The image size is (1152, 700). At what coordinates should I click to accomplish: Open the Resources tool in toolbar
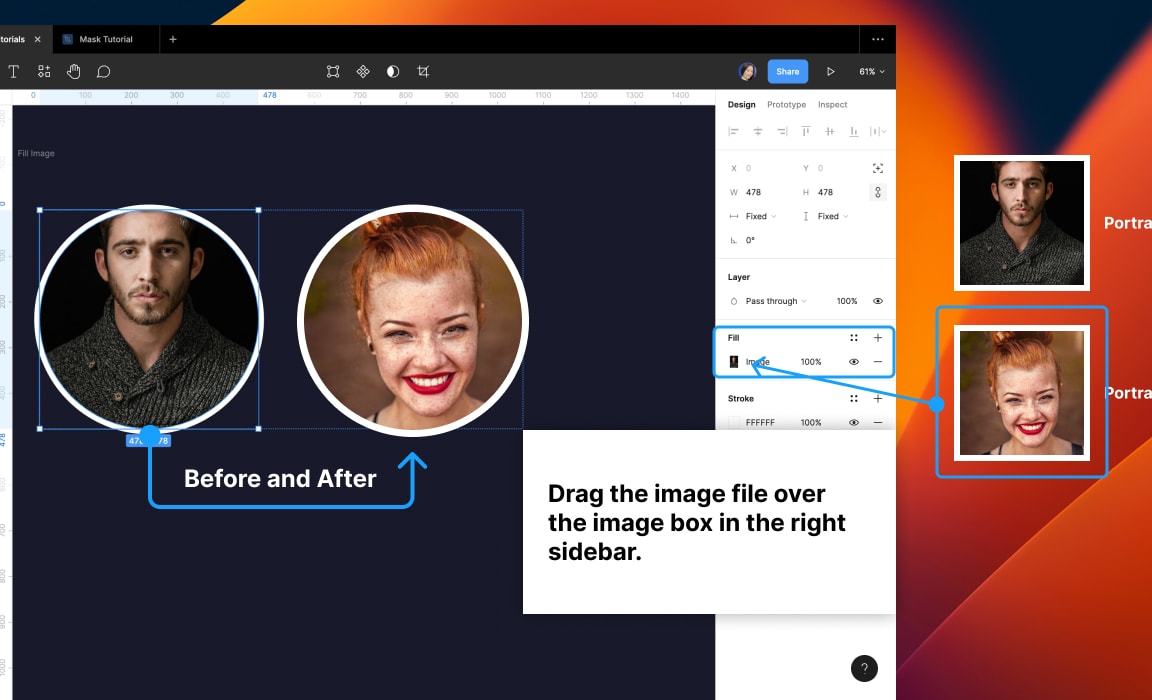coord(44,71)
